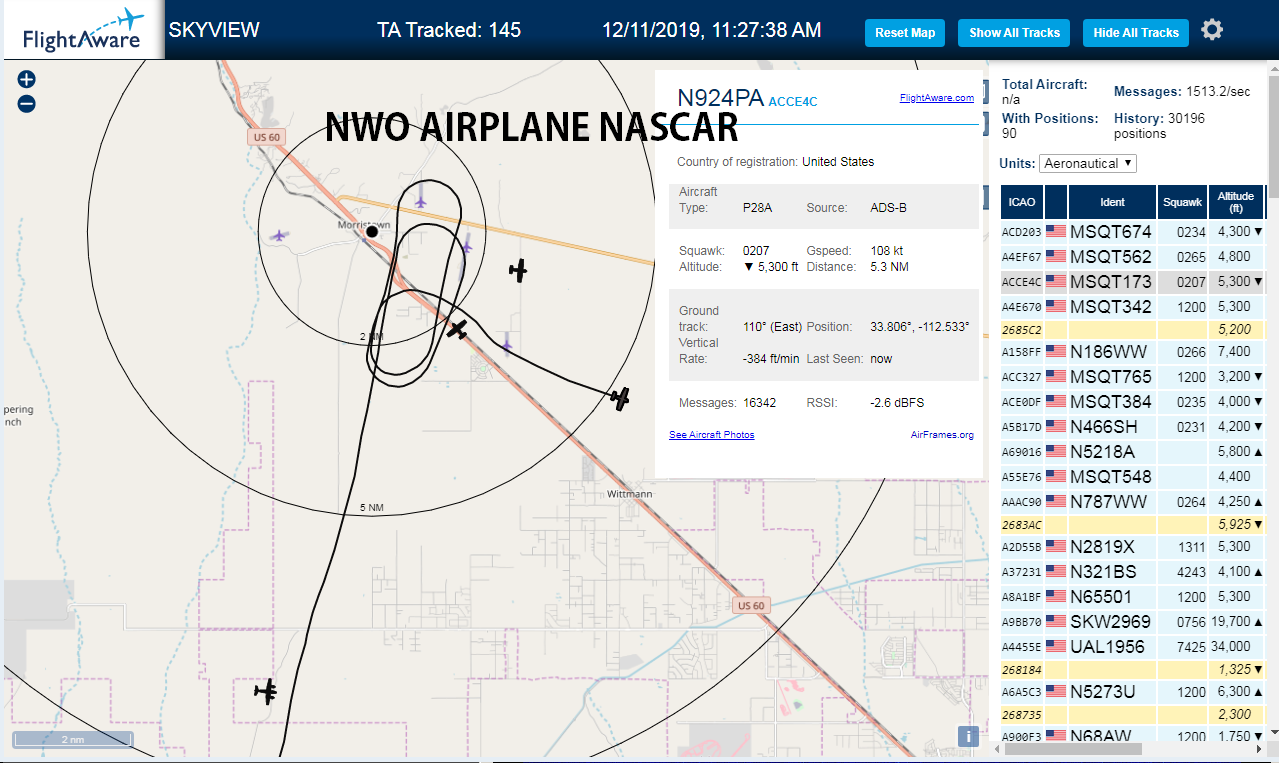Select the N5218A aircraft row
This screenshot has width=1279, height=763.
1133,452
